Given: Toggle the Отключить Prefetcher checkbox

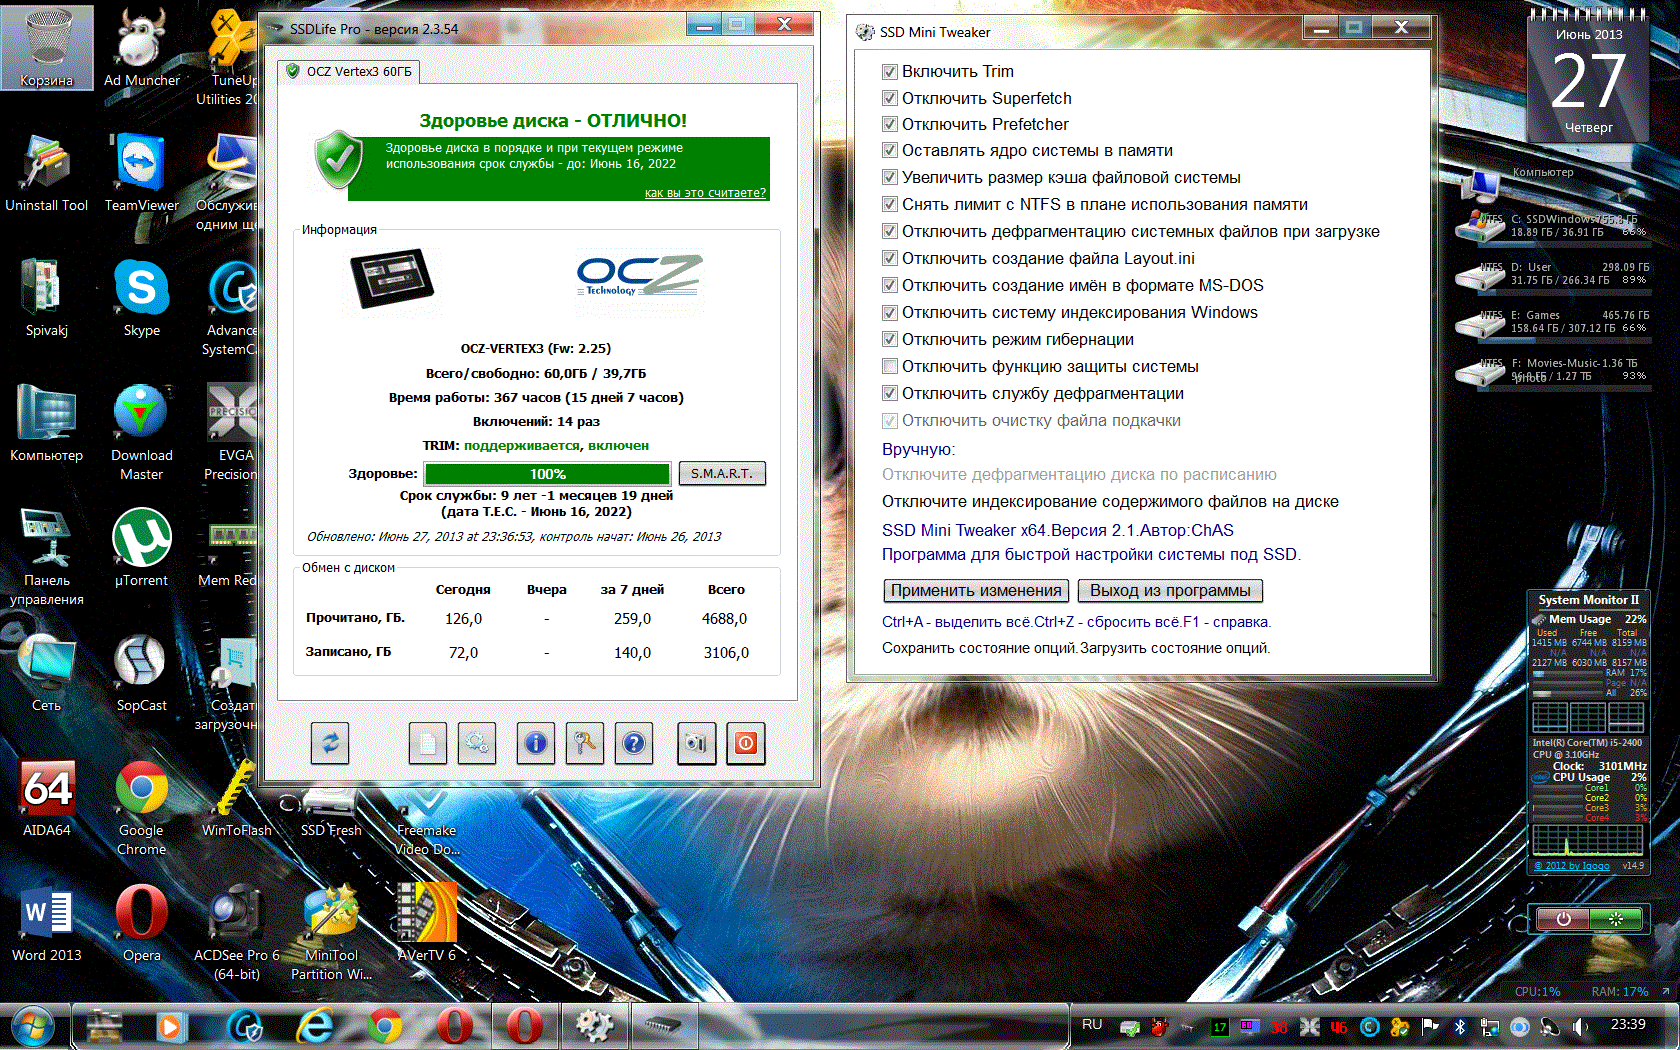Looking at the screenshot, I should click(890, 124).
